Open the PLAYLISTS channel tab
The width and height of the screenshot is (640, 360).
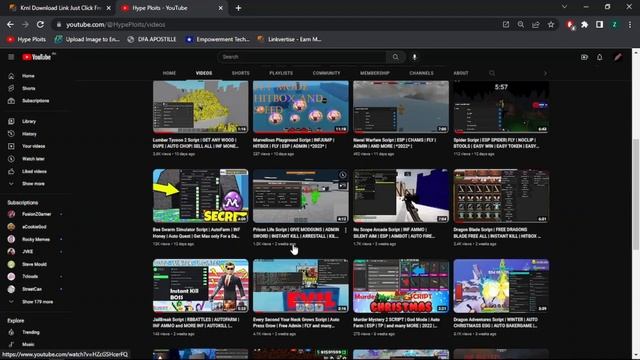(281, 73)
